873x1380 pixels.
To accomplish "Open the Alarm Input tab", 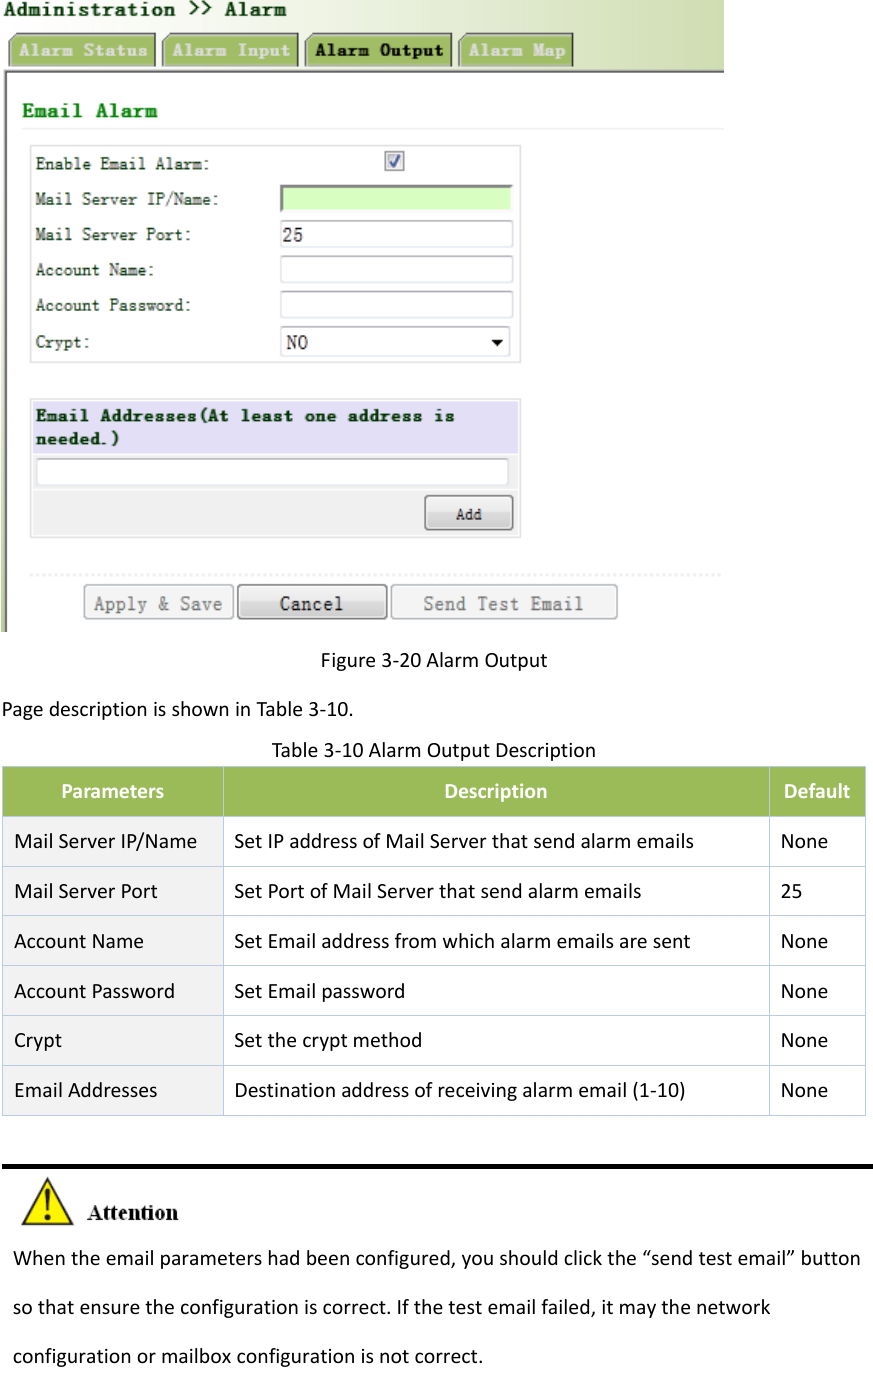I will coord(229,49).
